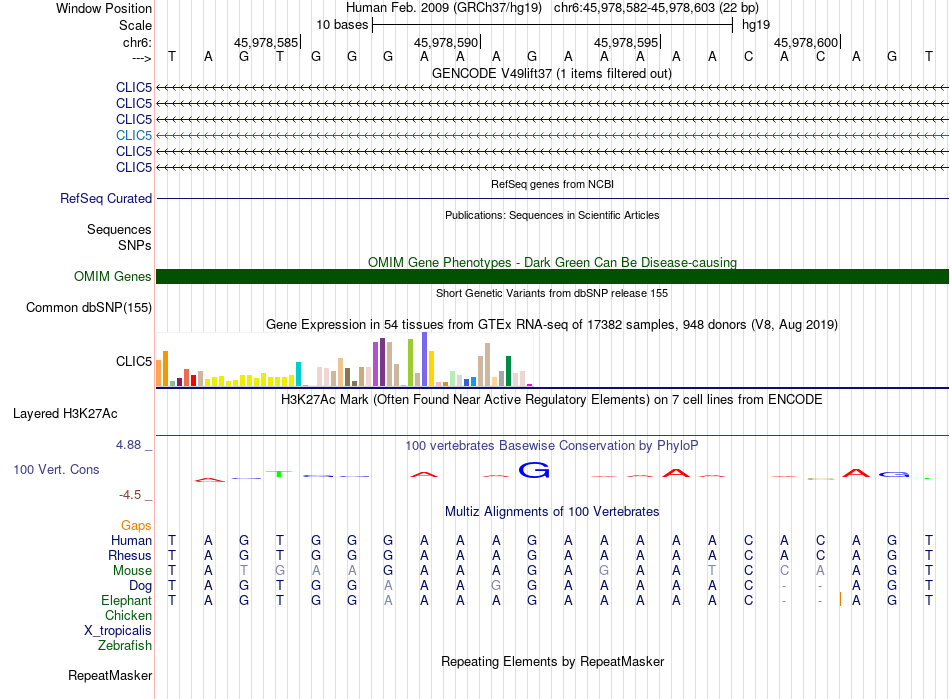This screenshot has width=950, height=699.
Task: Select the dark green OMIM gene bar
Action: click(x=552, y=277)
